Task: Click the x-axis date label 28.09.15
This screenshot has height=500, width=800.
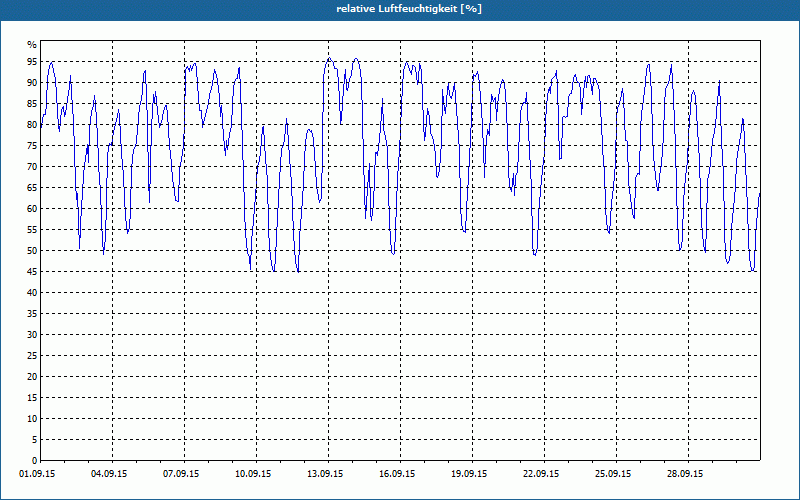Action: 685,474
